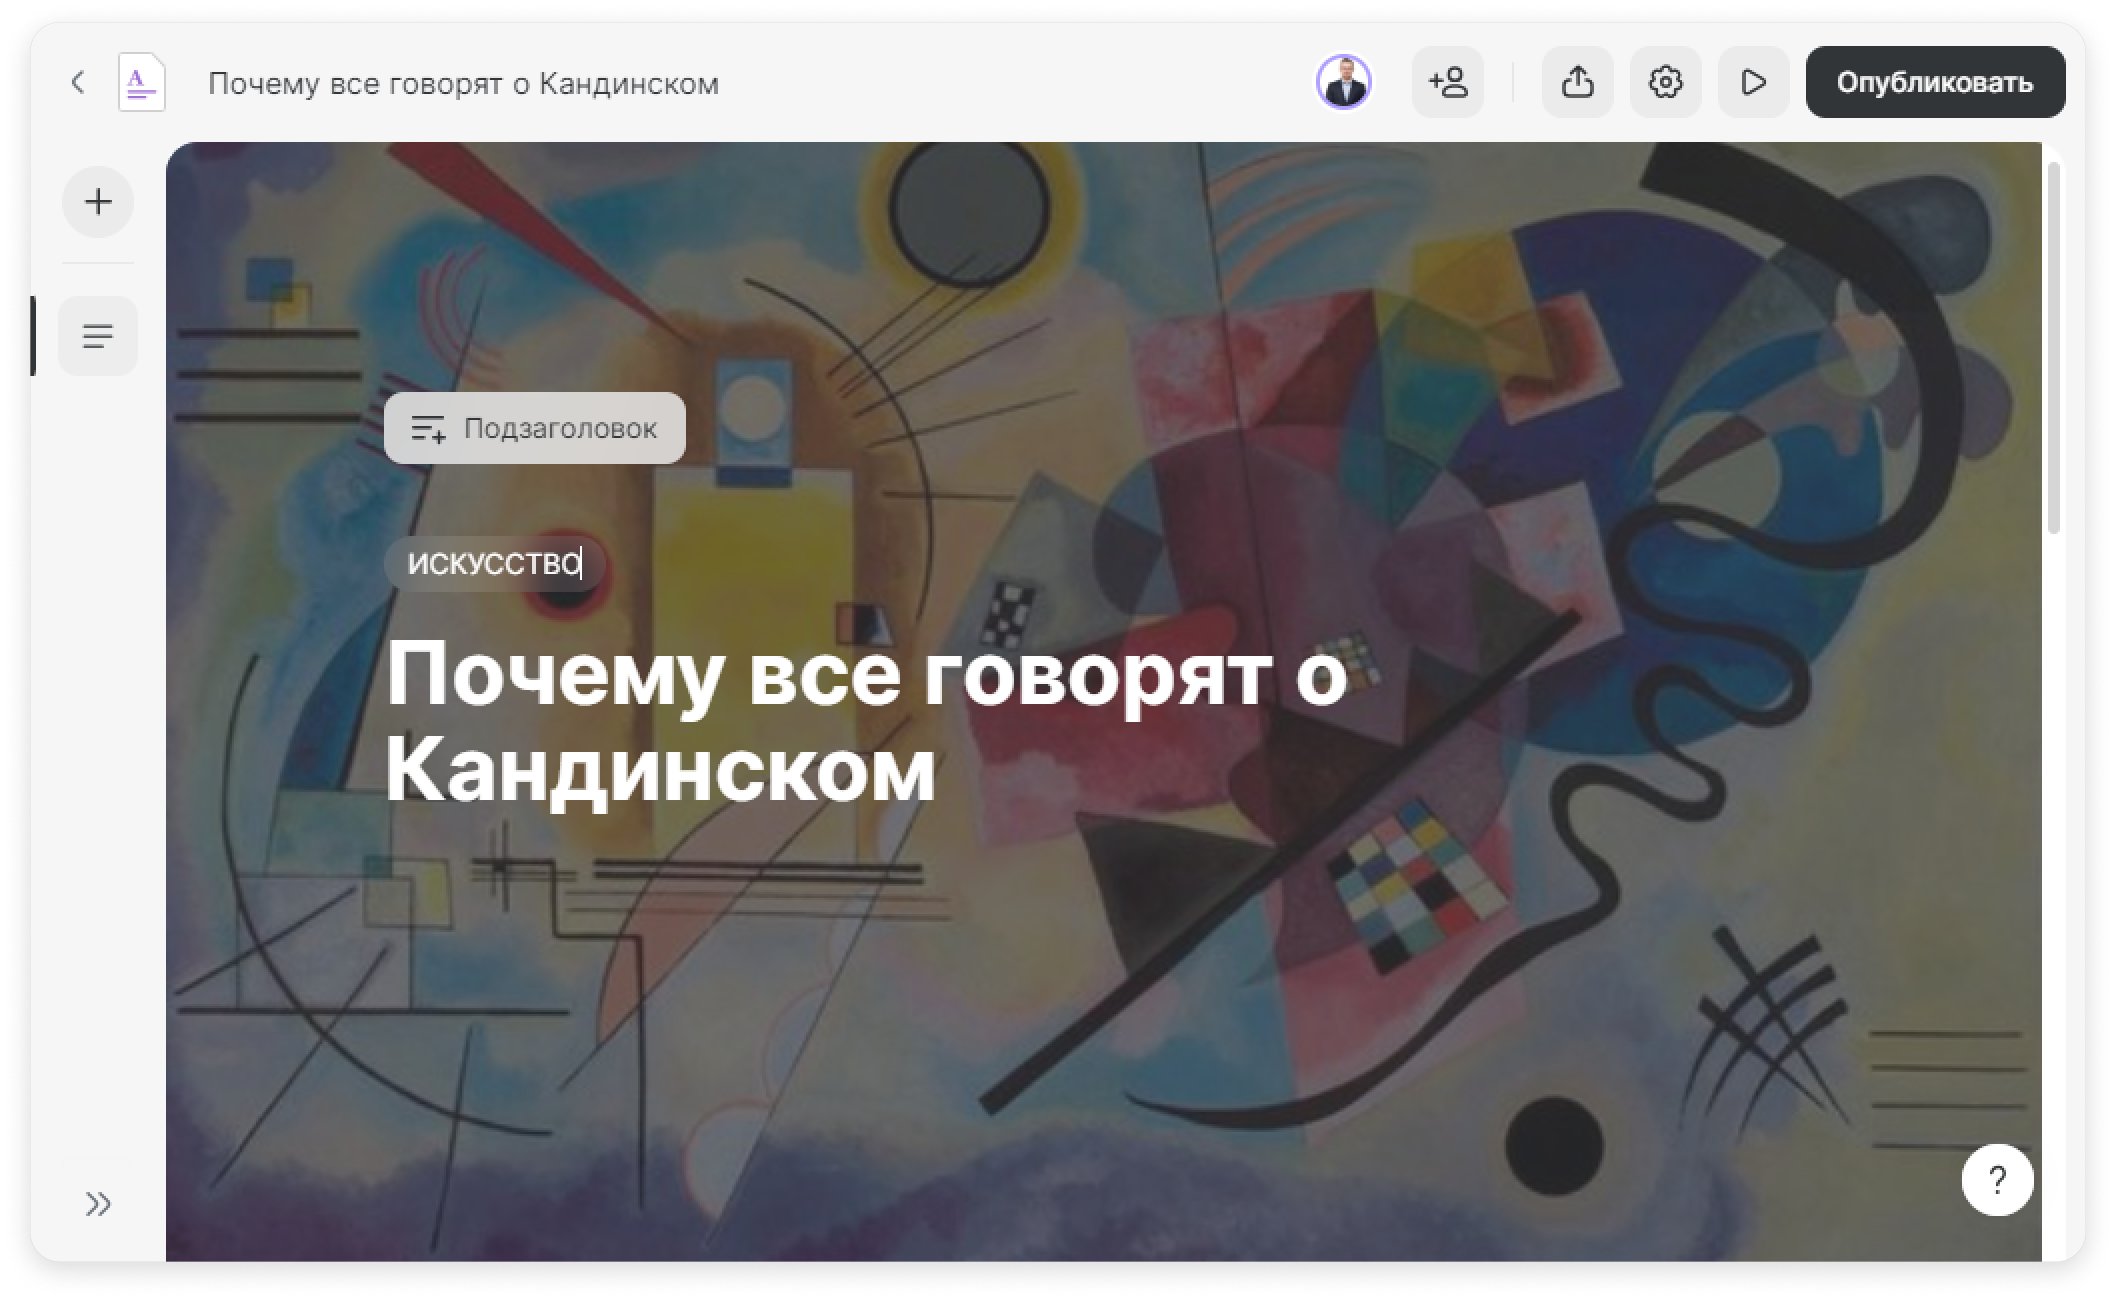Open settings with the gear icon

1665,82
